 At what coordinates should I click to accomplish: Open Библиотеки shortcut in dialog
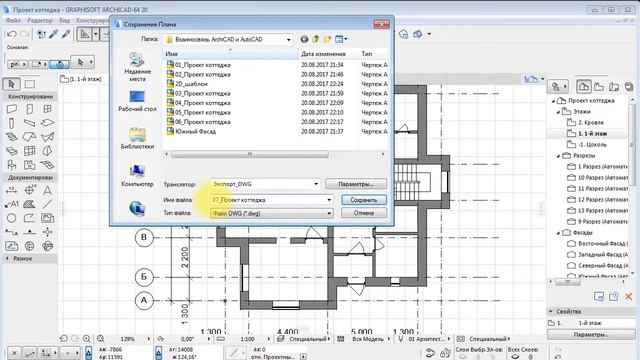pyautogui.click(x=137, y=138)
